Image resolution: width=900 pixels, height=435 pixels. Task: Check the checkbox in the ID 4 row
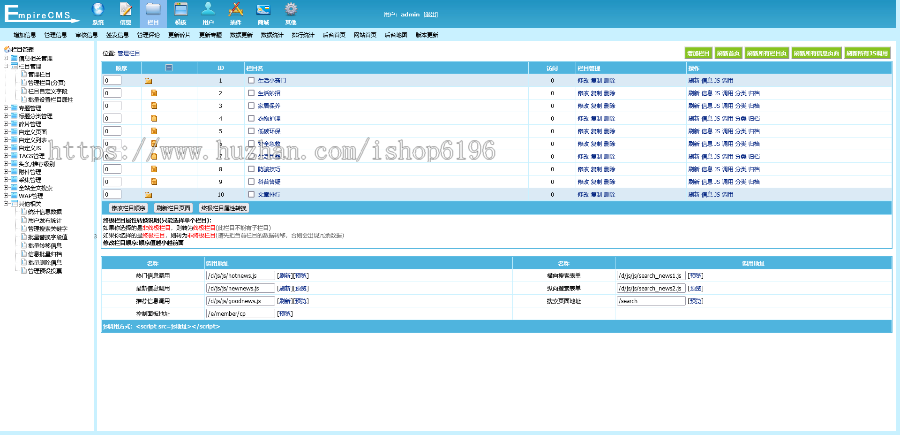(x=251, y=119)
